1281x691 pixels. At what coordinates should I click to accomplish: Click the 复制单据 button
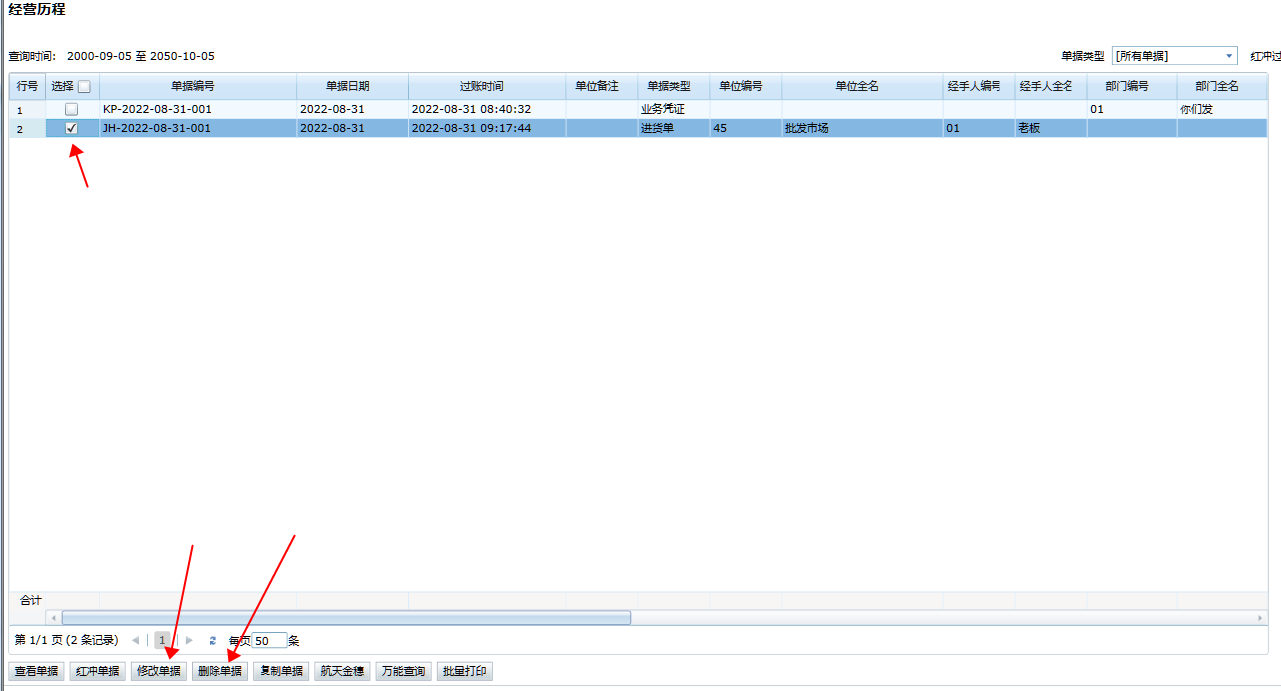tap(280, 671)
